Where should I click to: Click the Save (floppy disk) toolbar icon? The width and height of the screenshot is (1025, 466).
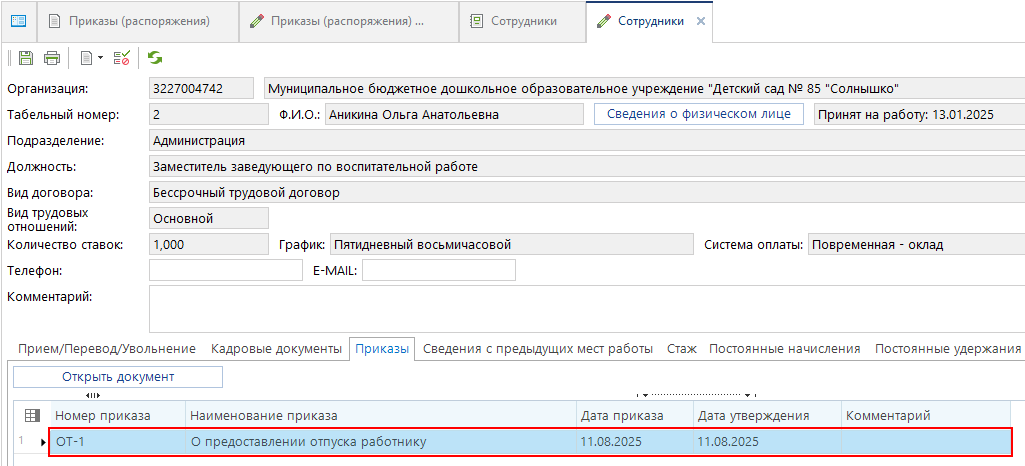(x=26, y=58)
